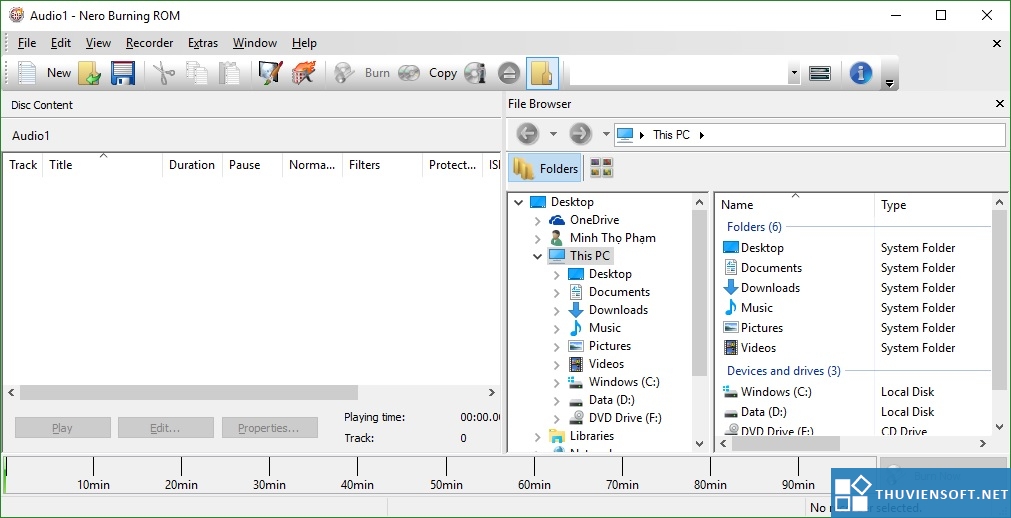Open the Help menu
Screen dimensions: 1011x518
pos(304,43)
